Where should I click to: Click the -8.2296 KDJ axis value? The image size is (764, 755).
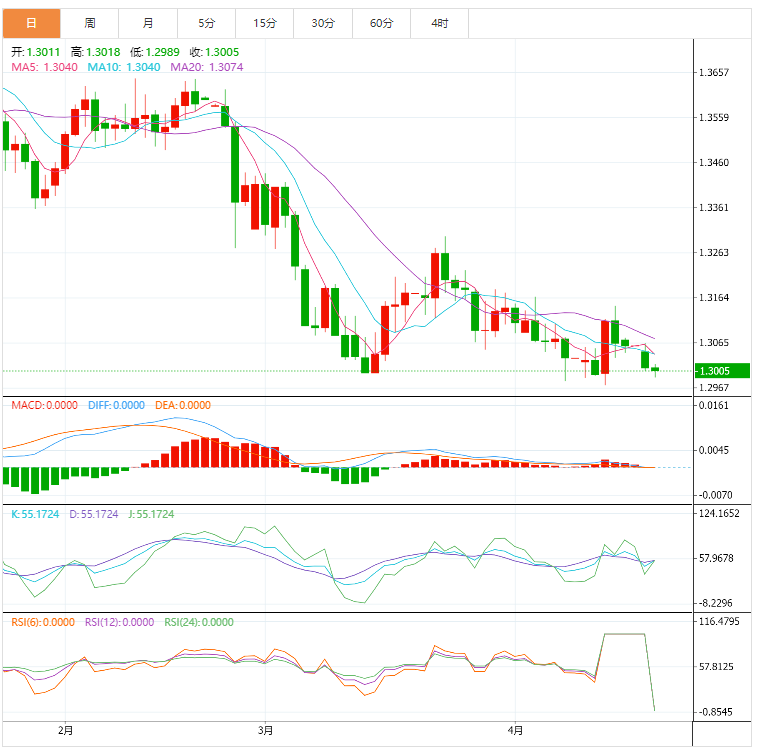pyautogui.click(x=715, y=603)
